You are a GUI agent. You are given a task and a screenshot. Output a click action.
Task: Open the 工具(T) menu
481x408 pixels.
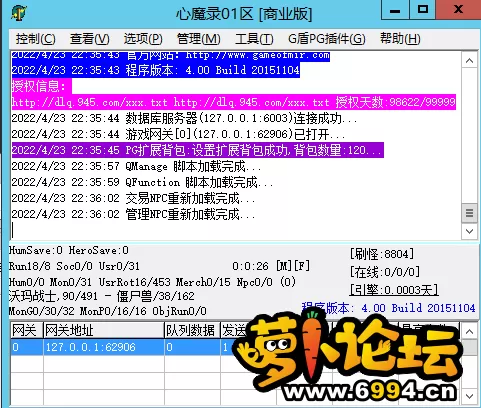[254, 39]
